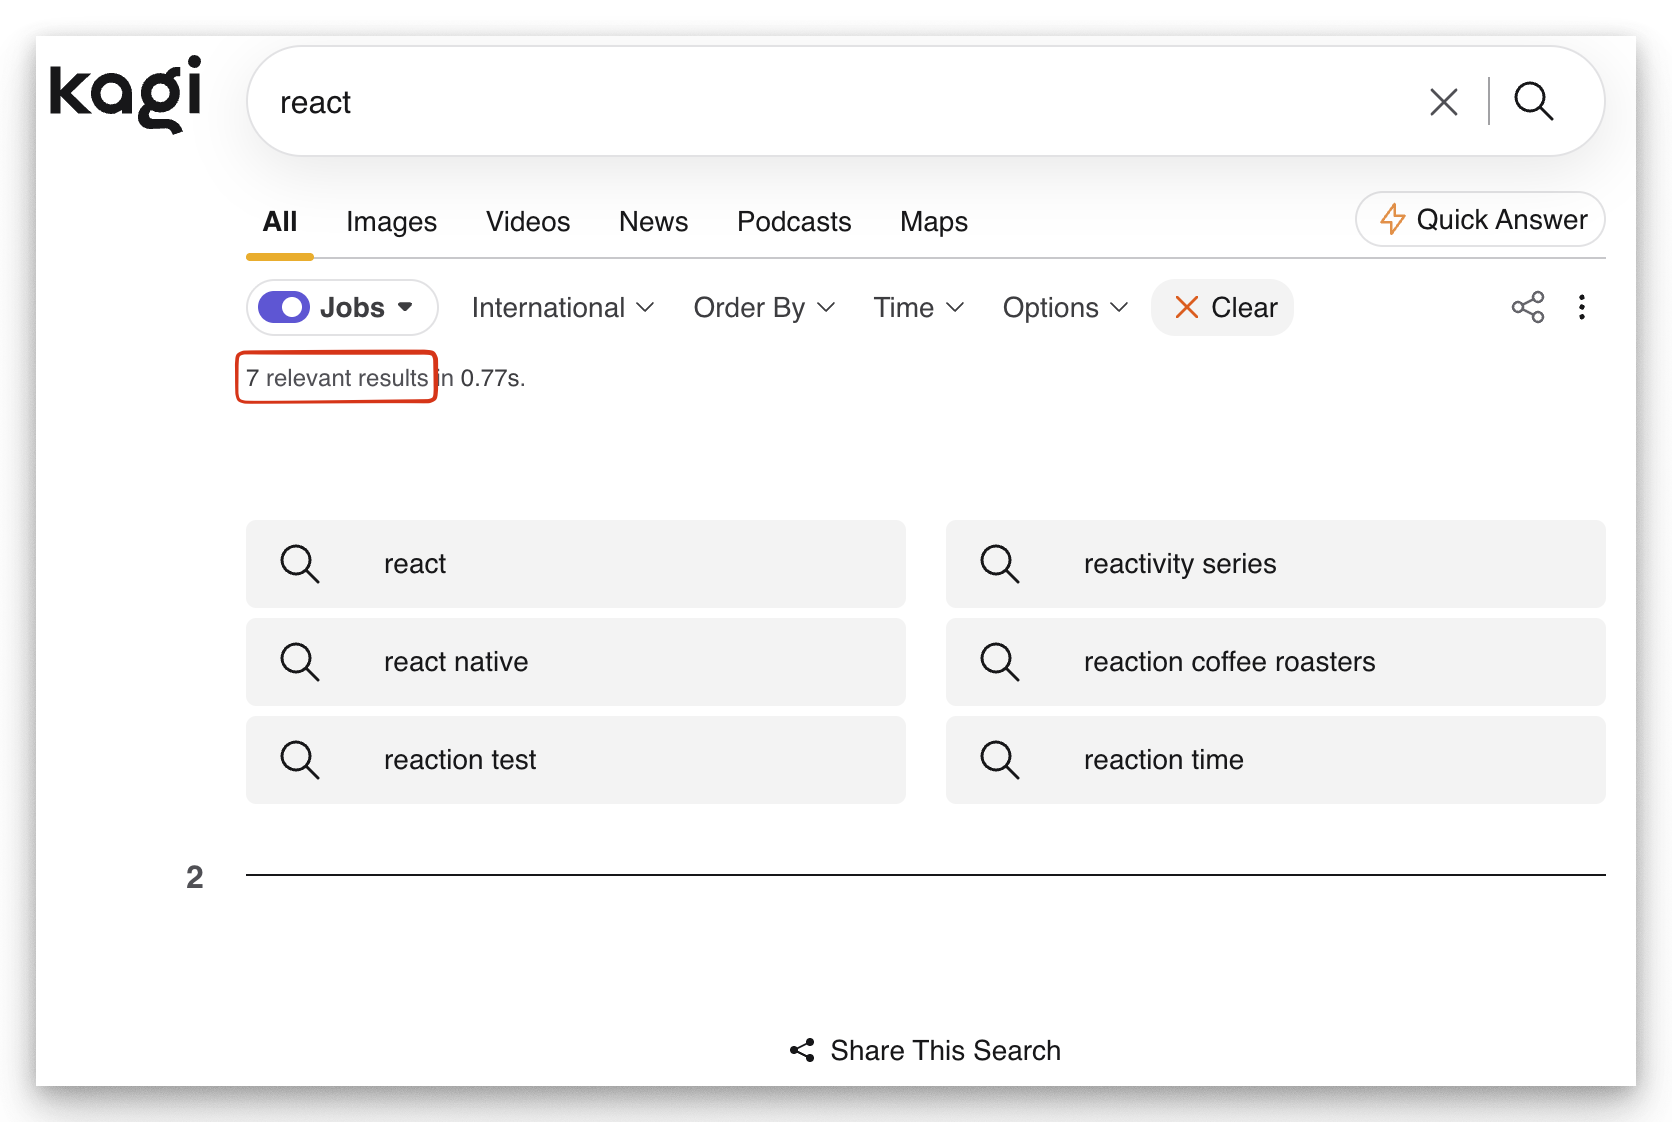The height and width of the screenshot is (1122, 1672).
Task: Clear the search box text with X
Action: click(x=1443, y=102)
